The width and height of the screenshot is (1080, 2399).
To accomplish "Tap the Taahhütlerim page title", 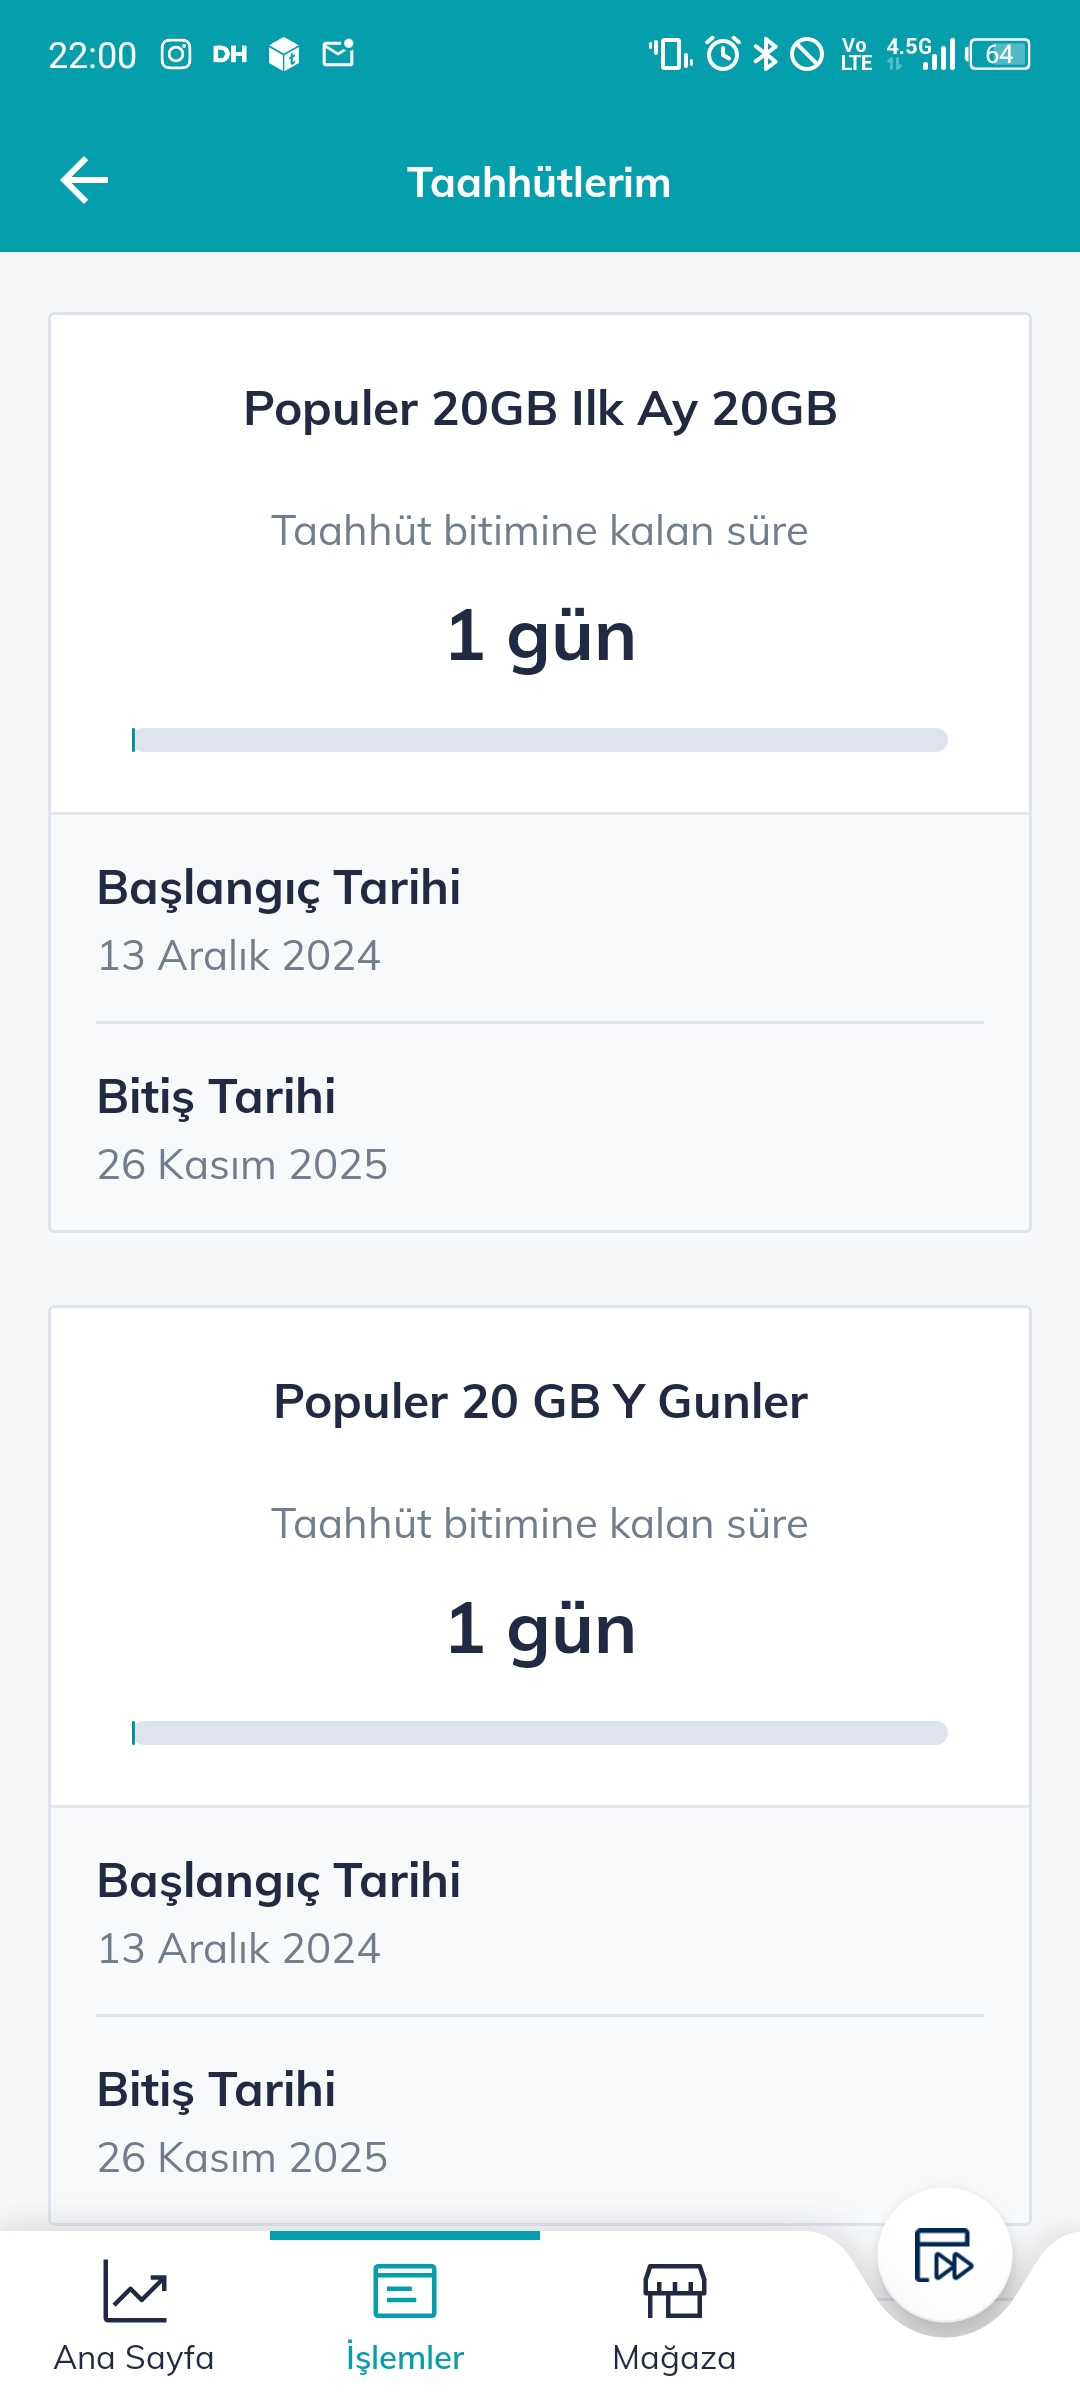I will [x=539, y=183].
